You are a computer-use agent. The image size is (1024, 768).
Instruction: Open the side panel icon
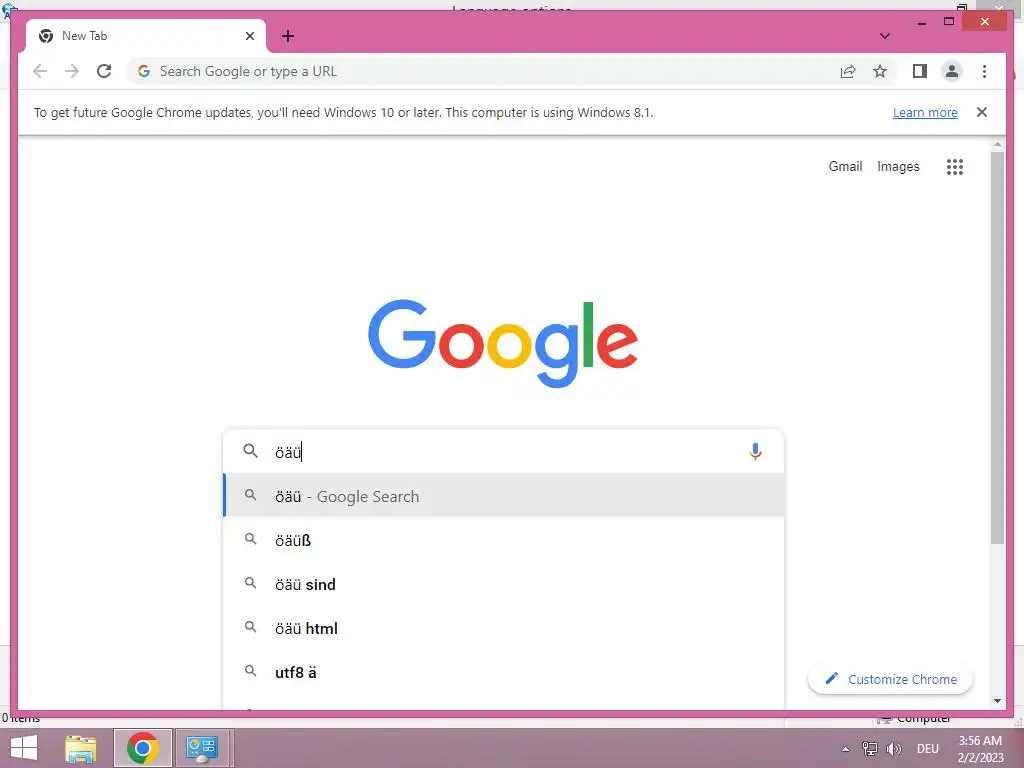920,71
